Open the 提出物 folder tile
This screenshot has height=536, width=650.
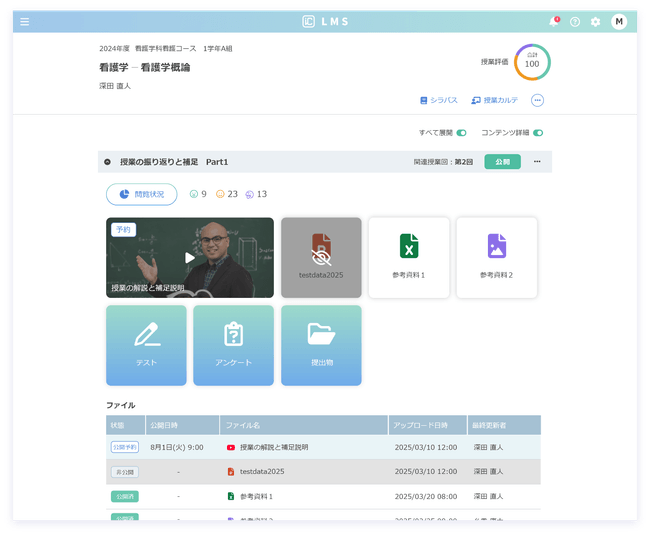tap(321, 345)
